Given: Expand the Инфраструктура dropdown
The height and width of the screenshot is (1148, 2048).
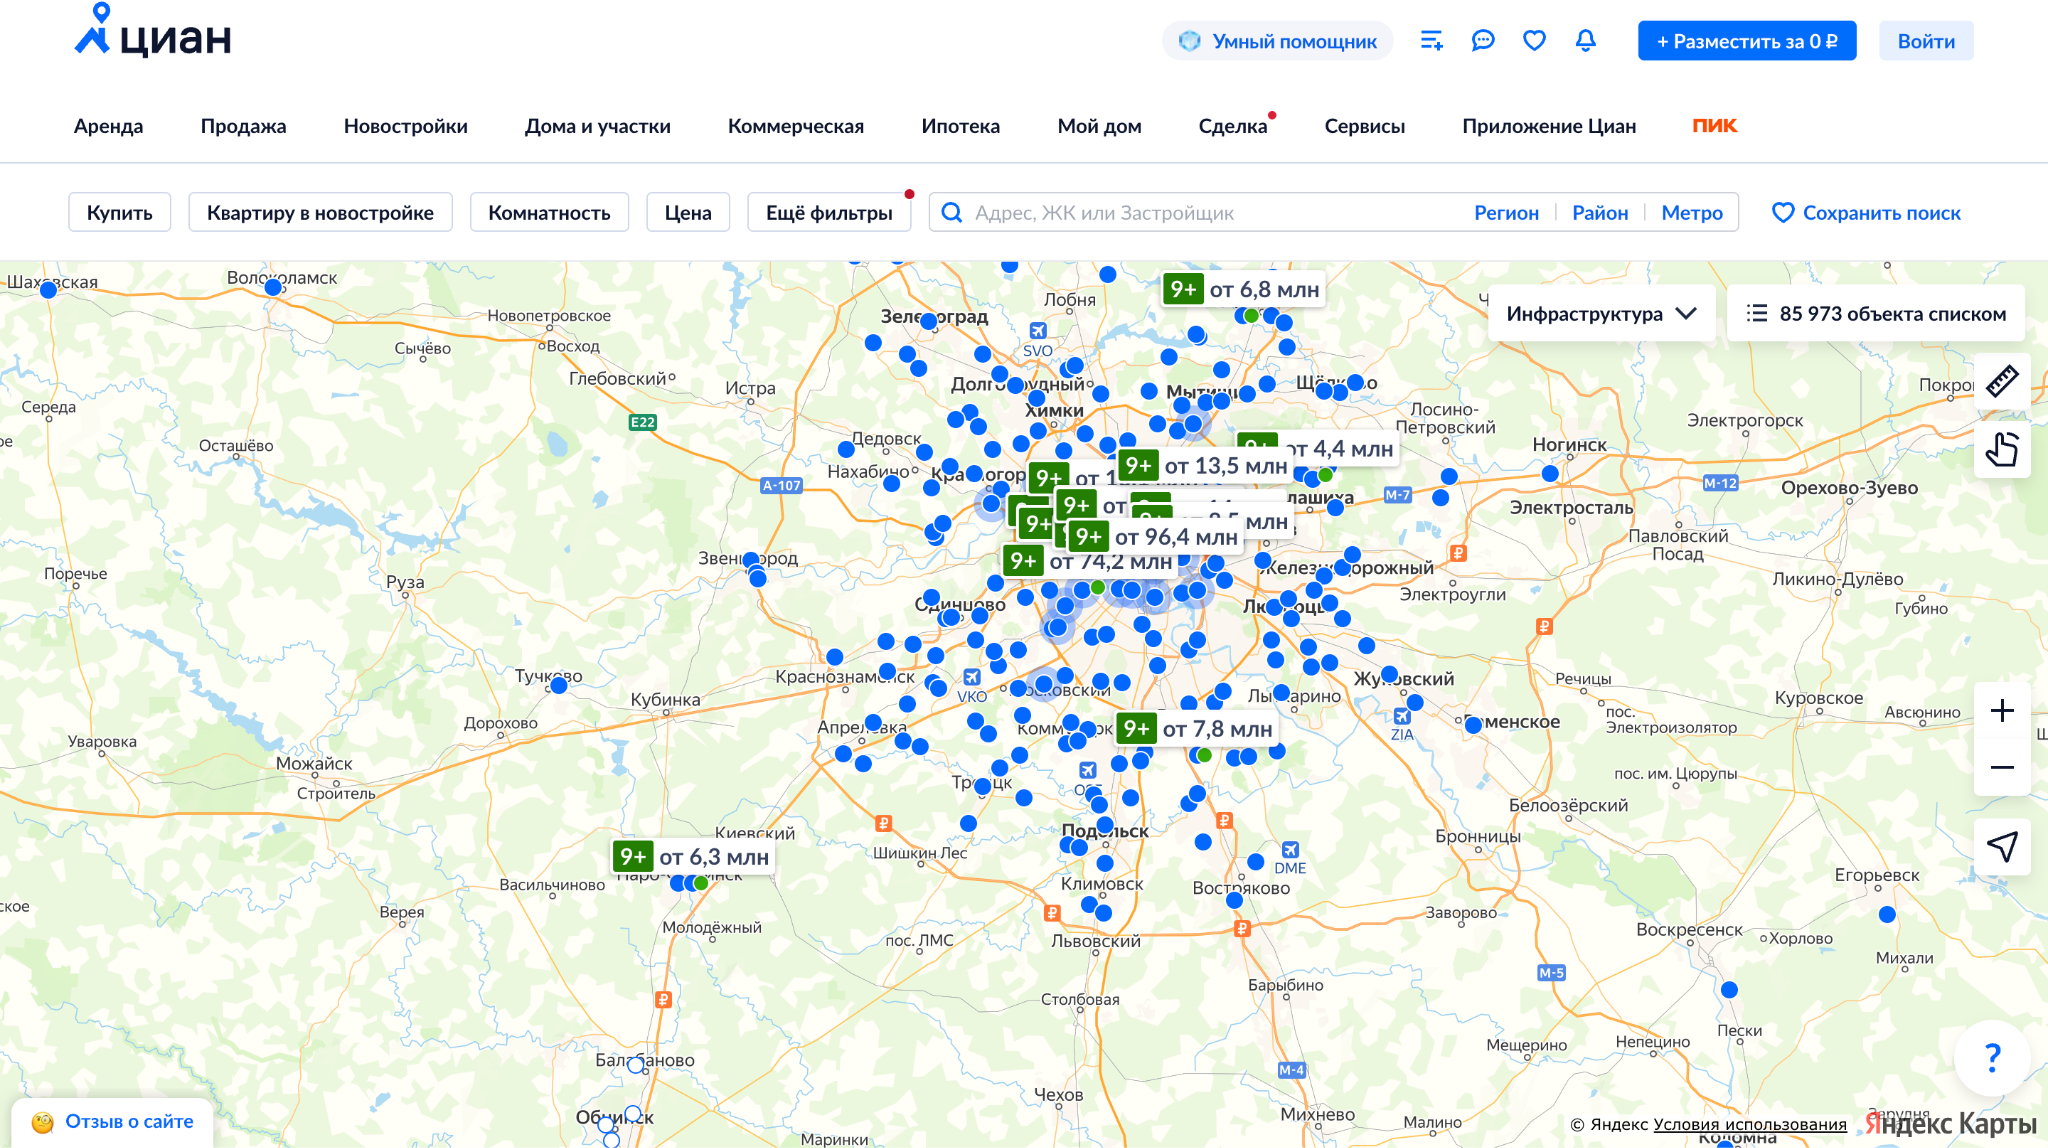Looking at the screenshot, I should coord(1601,314).
